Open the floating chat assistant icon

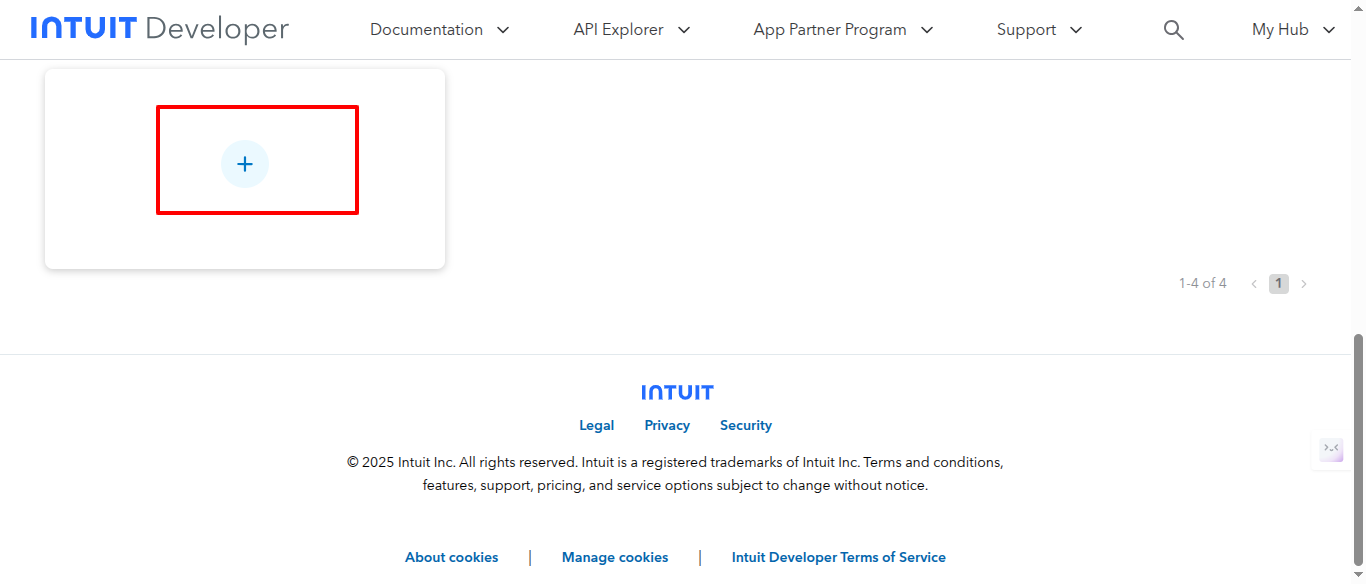click(x=1331, y=449)
